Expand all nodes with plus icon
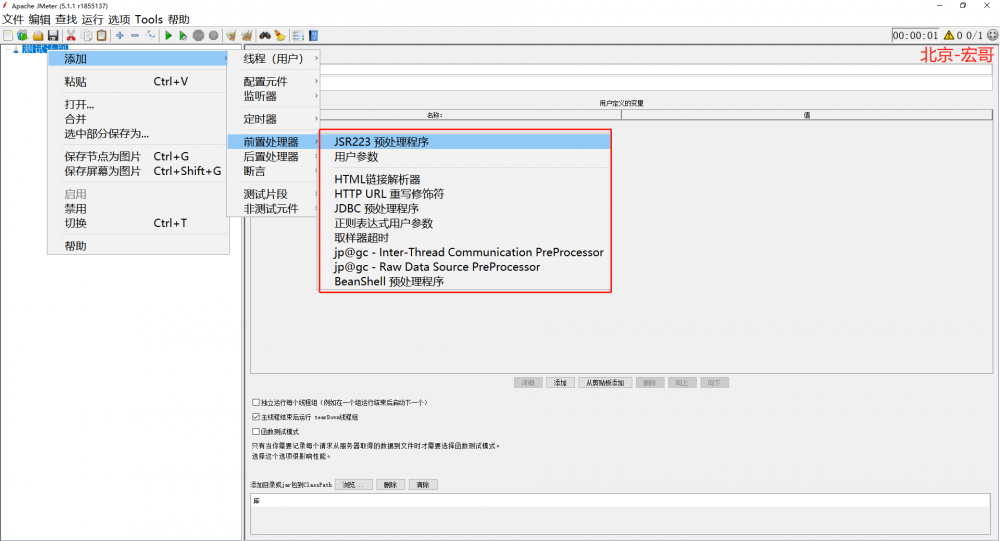 point(119,36)
